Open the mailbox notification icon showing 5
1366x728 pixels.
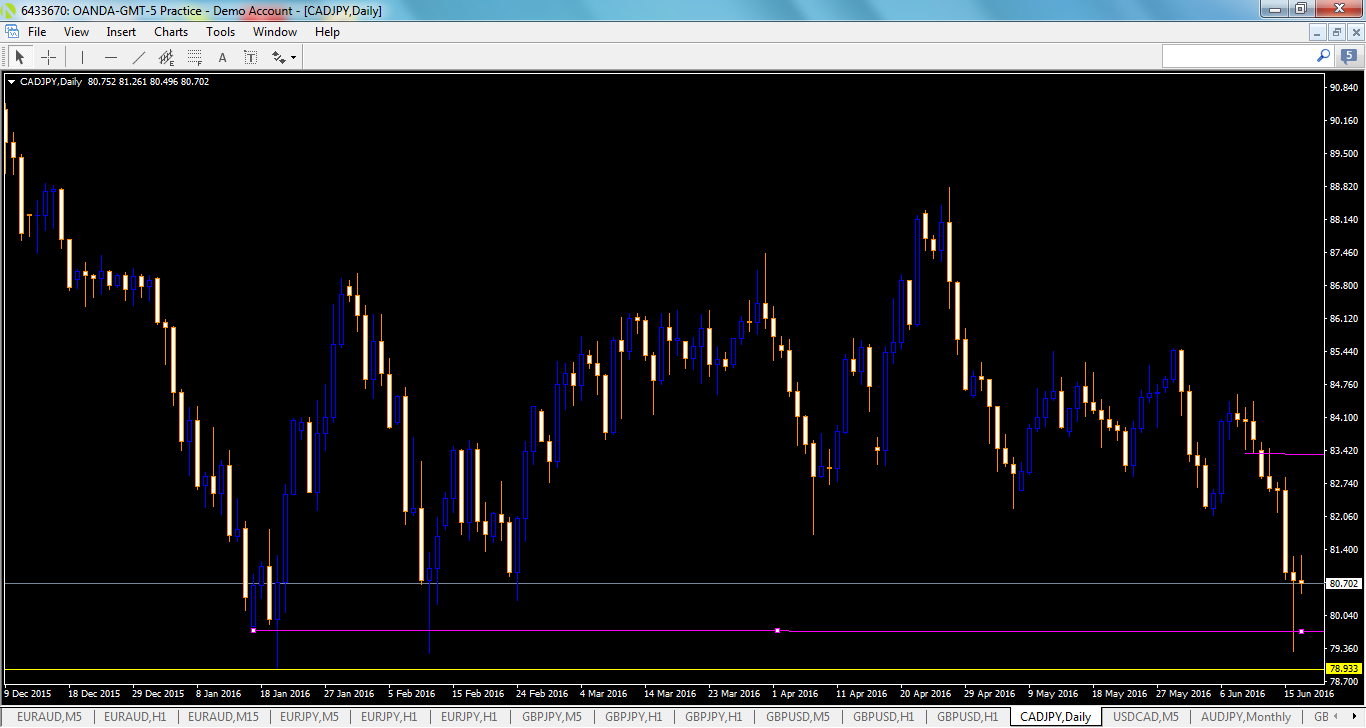[1348, 56]
